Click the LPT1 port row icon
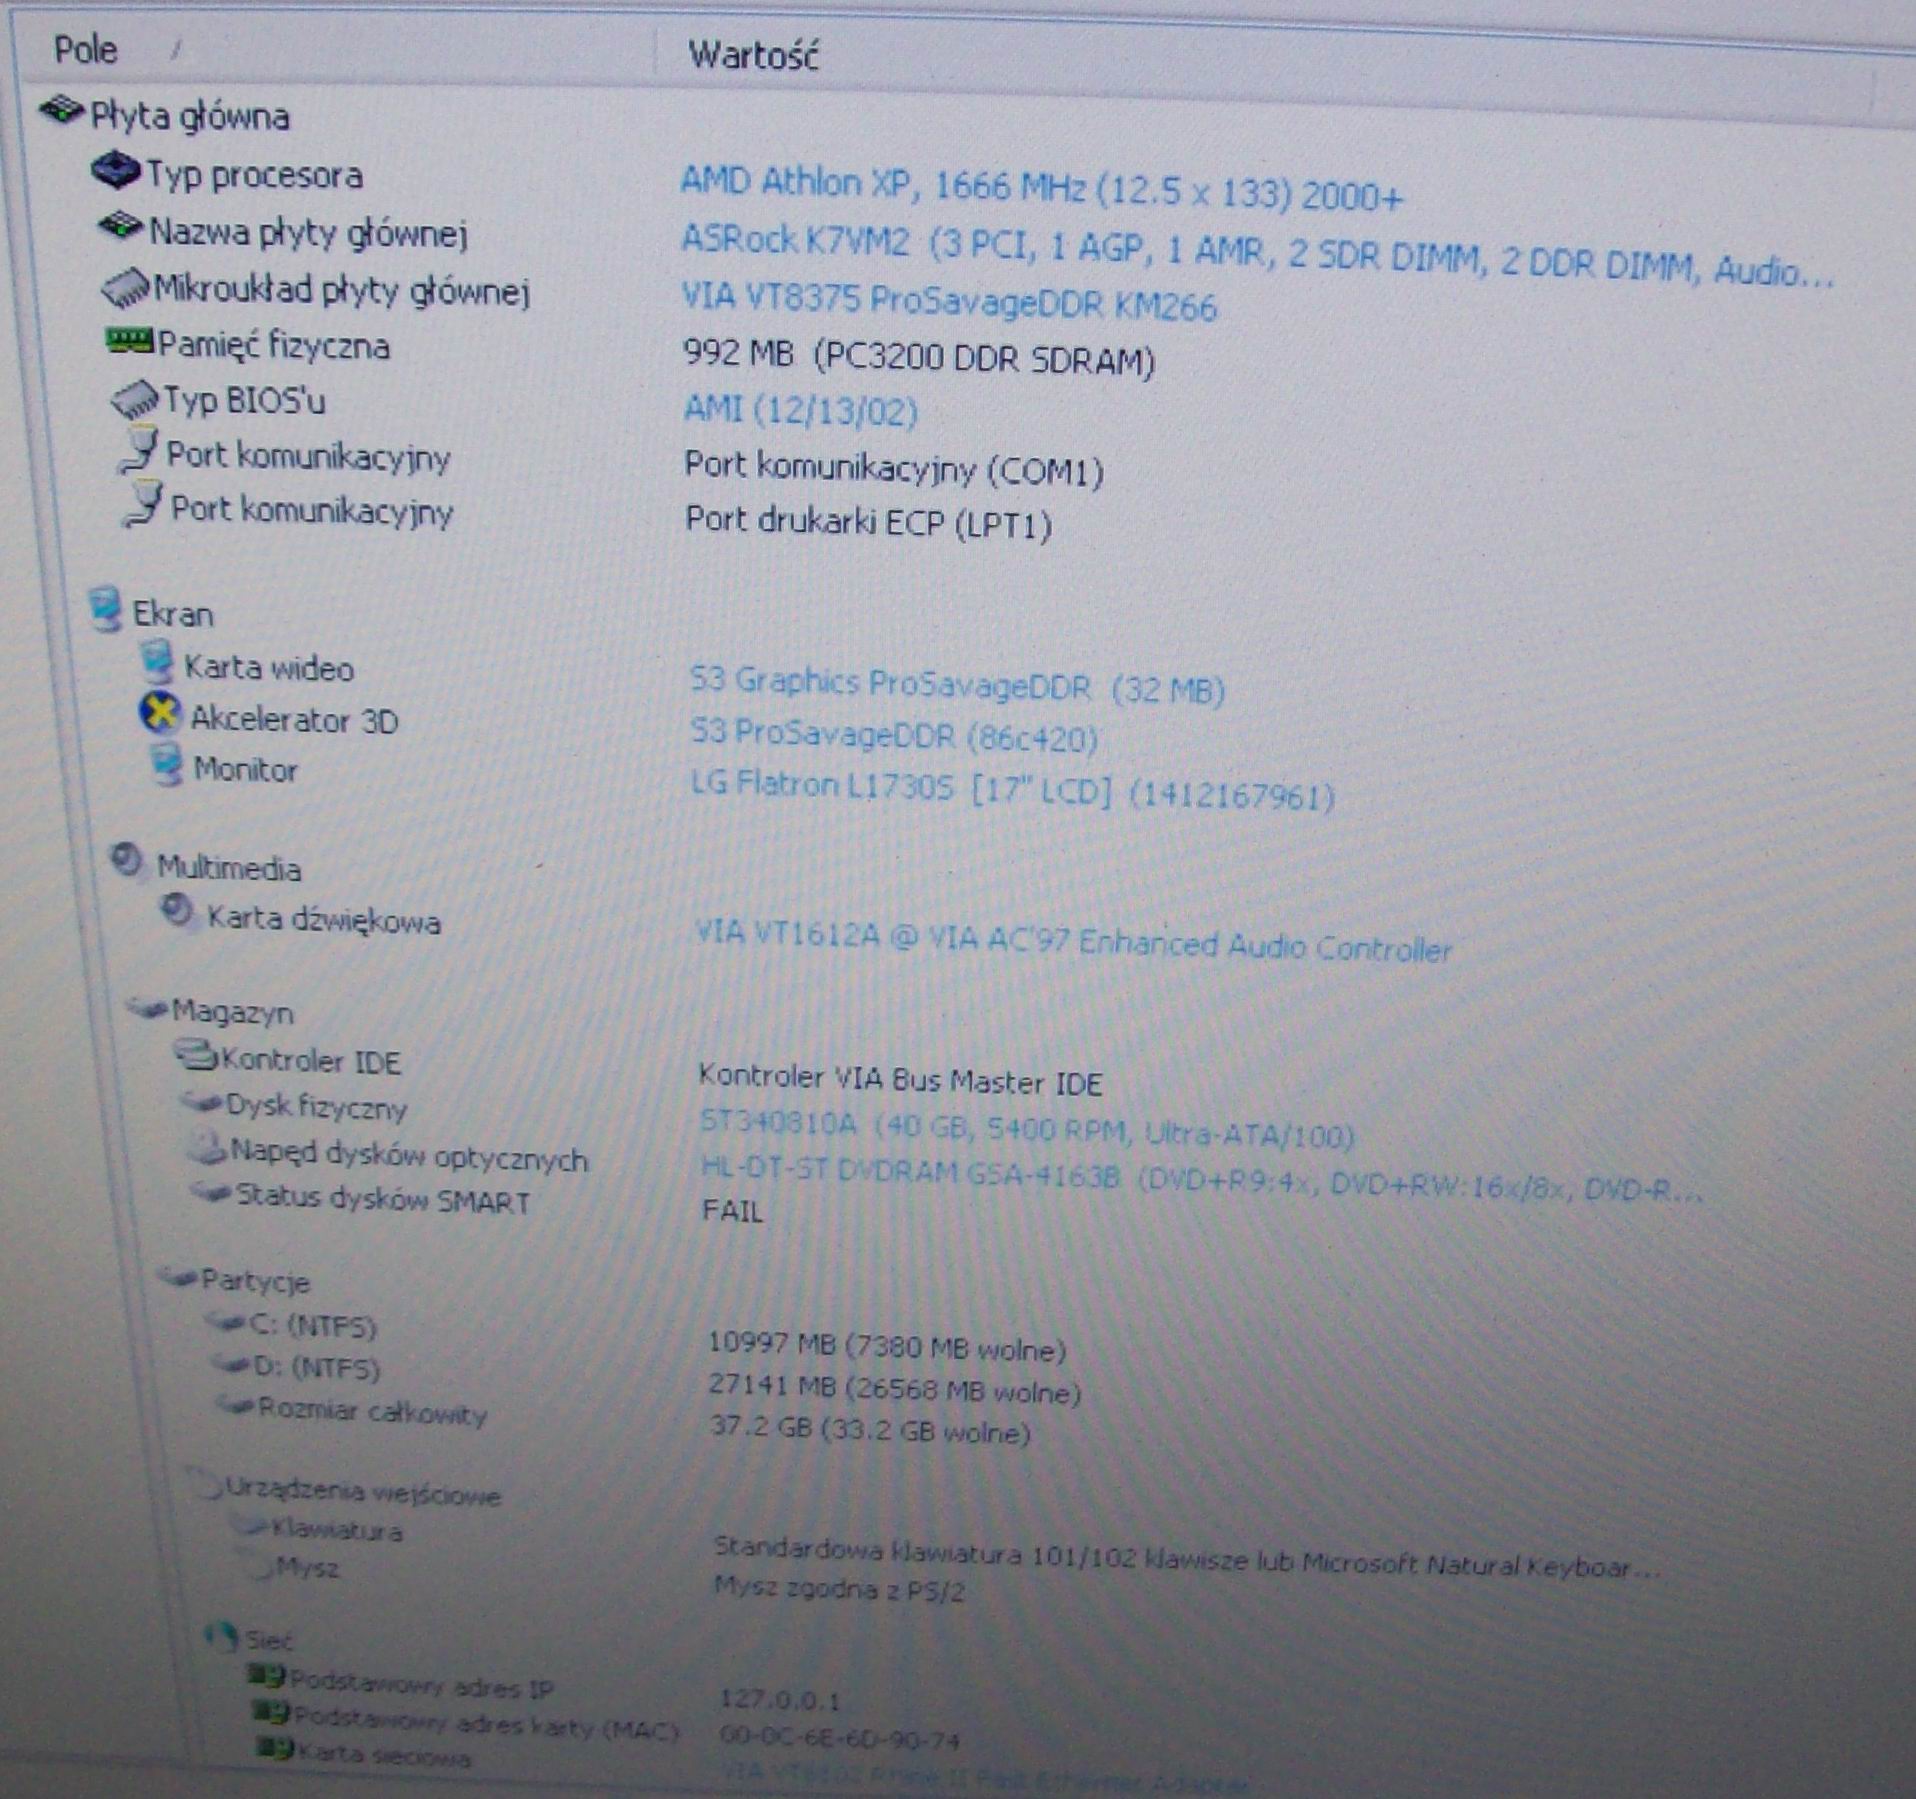Viewport: 1916px width, 1799px height. [x=142, y=504]
